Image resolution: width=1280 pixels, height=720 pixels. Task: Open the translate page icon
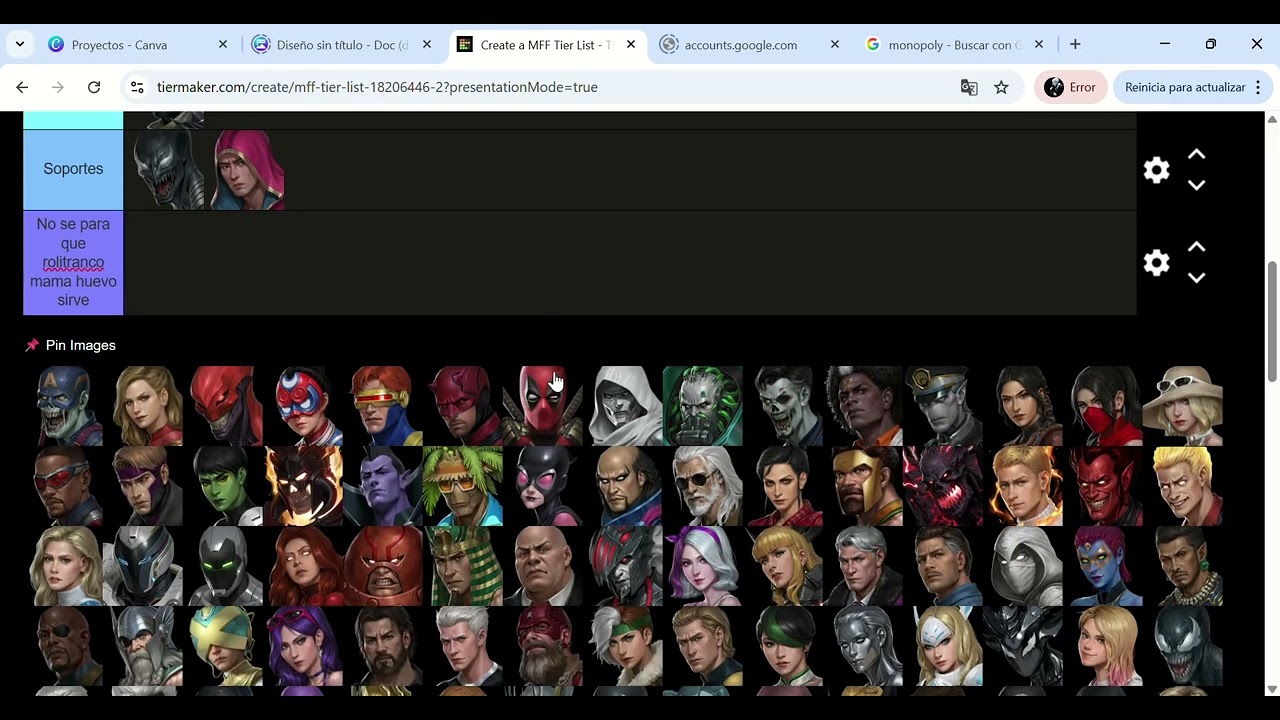point(969,87)
